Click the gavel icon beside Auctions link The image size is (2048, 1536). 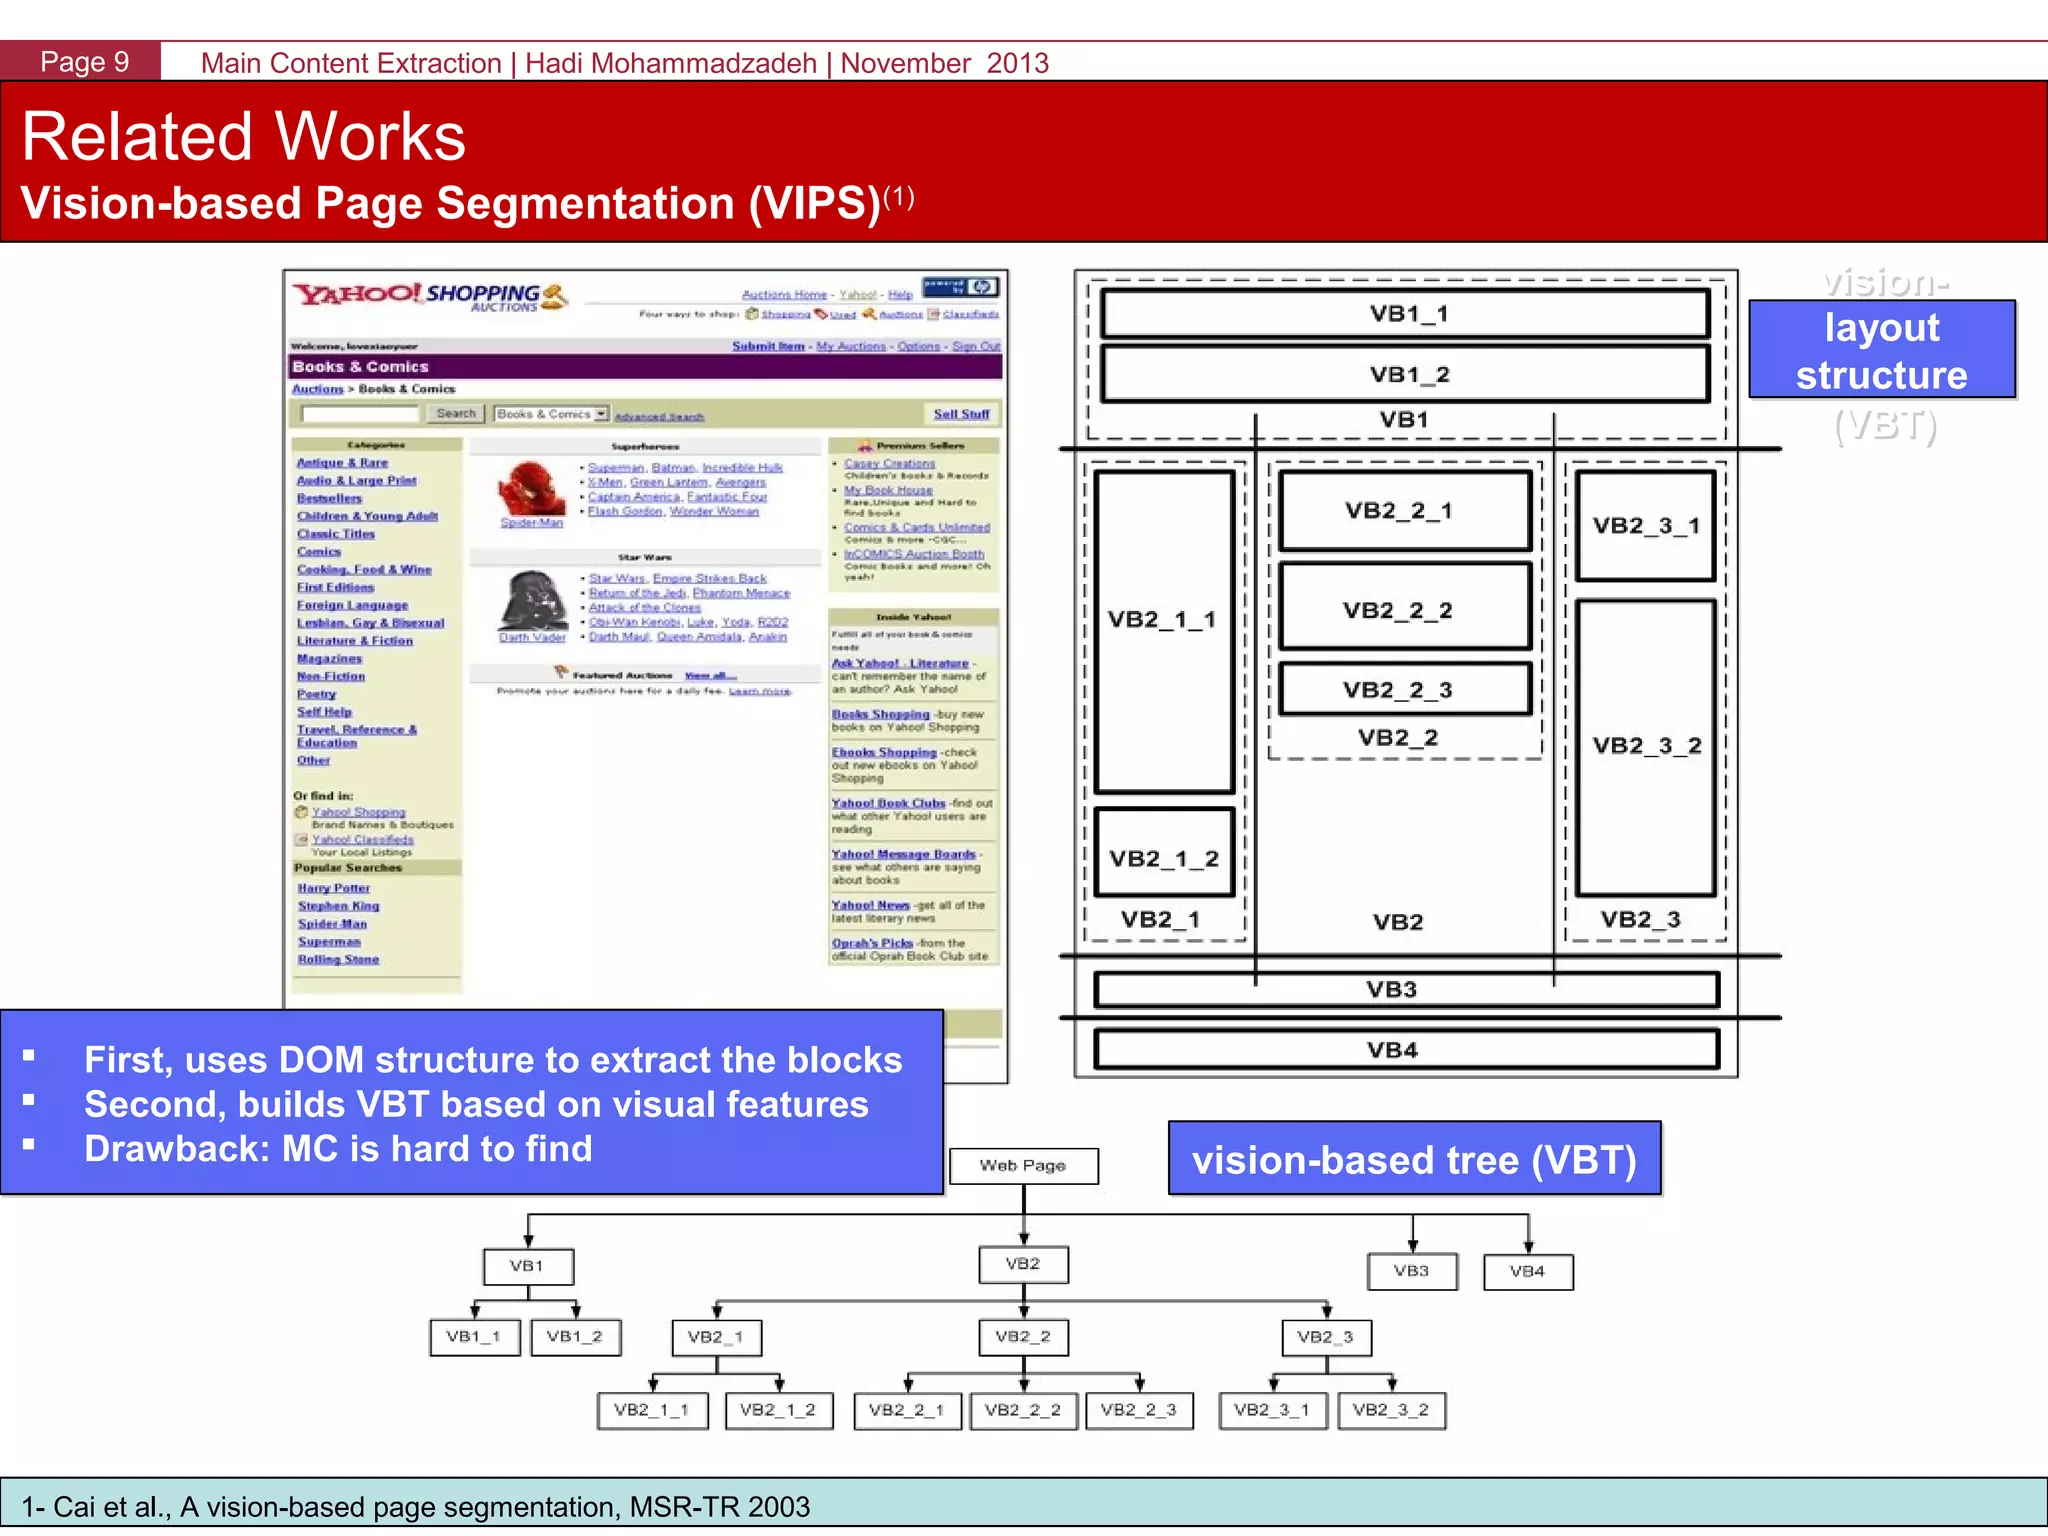click(x=869, y=314)
